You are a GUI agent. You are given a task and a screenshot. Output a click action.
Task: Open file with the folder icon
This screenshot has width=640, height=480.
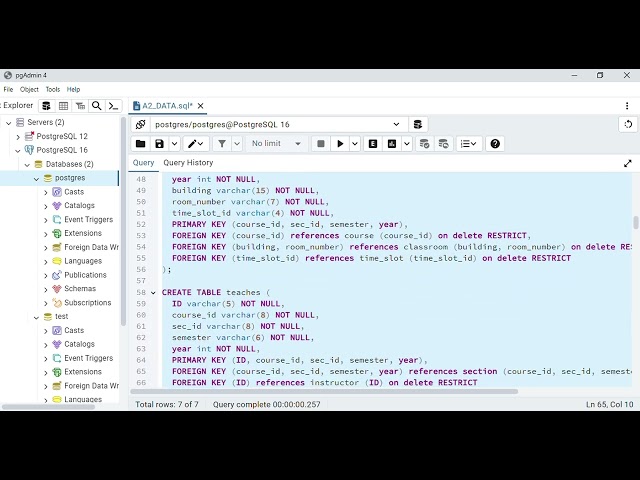coord(140,144)
